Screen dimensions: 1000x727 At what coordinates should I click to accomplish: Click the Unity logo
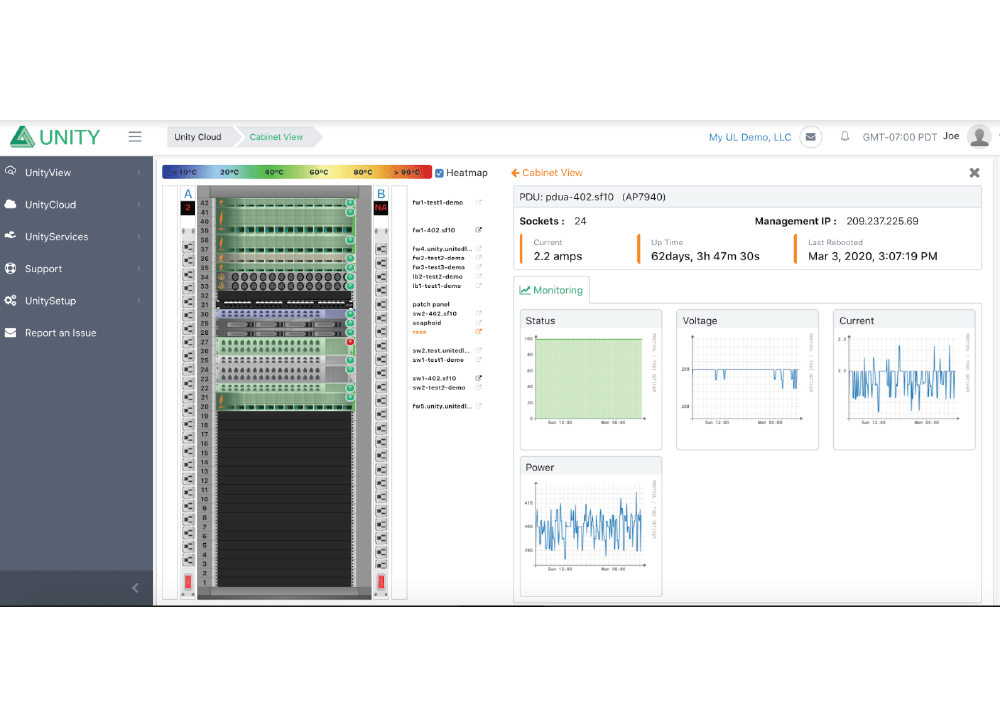tap(55, 136)
